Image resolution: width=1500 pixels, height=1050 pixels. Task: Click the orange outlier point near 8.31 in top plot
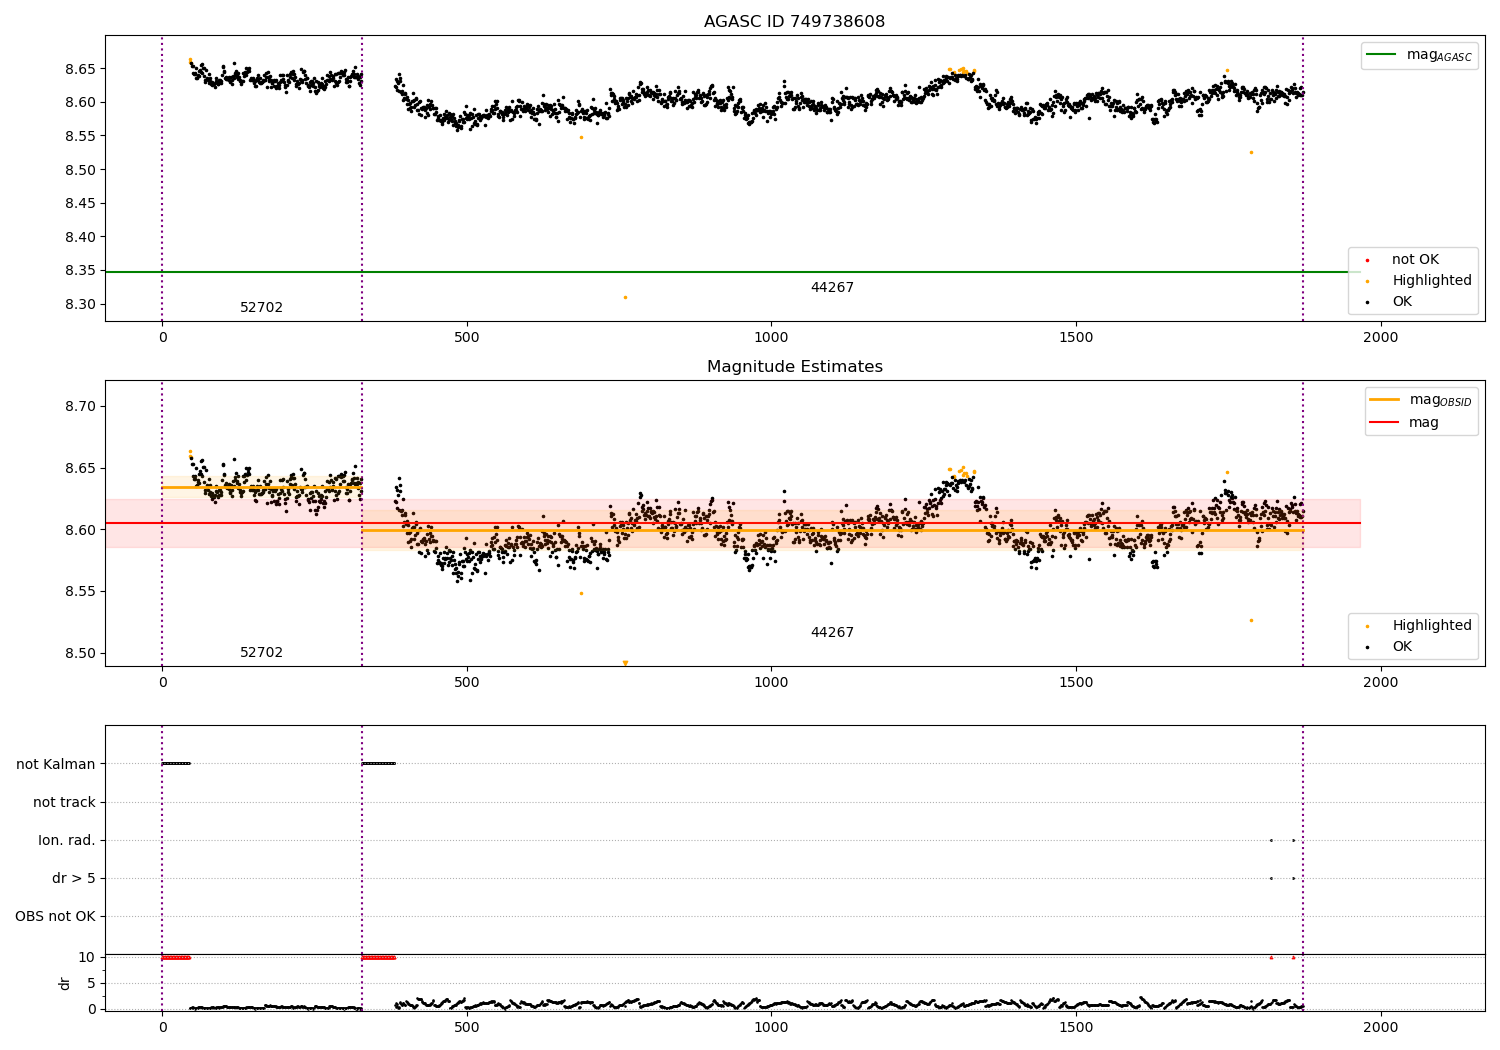coord(625,297)
